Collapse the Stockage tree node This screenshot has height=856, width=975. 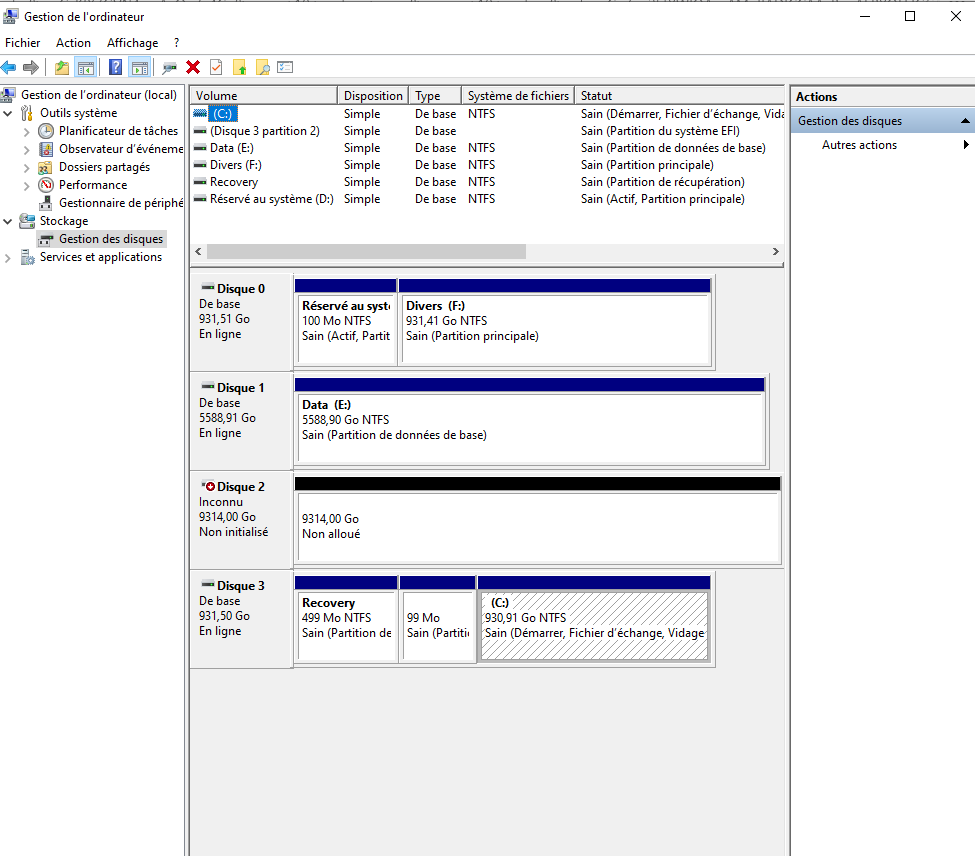[x=7, y=221]
